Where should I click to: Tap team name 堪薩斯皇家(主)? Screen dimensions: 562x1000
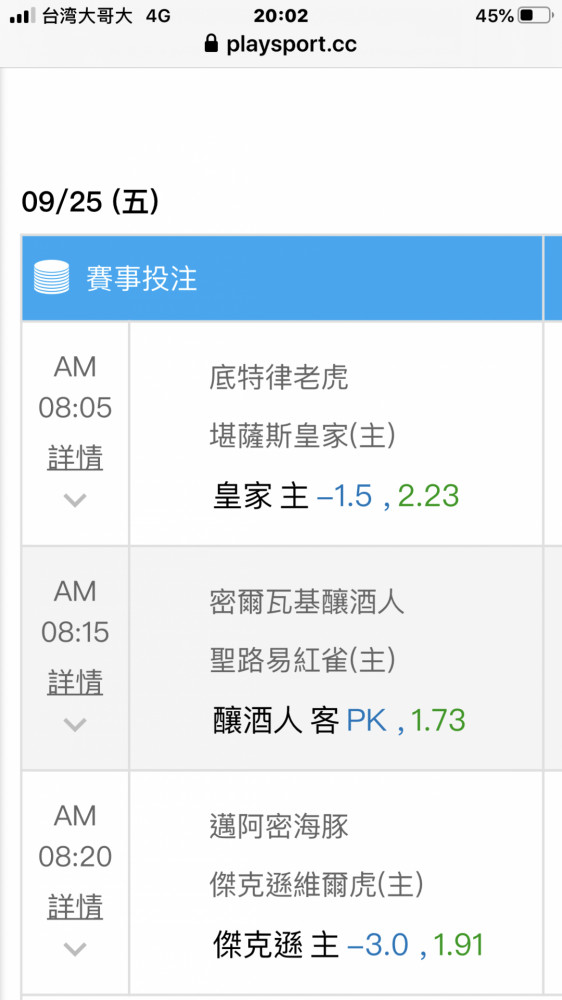[x=302, y=436]
